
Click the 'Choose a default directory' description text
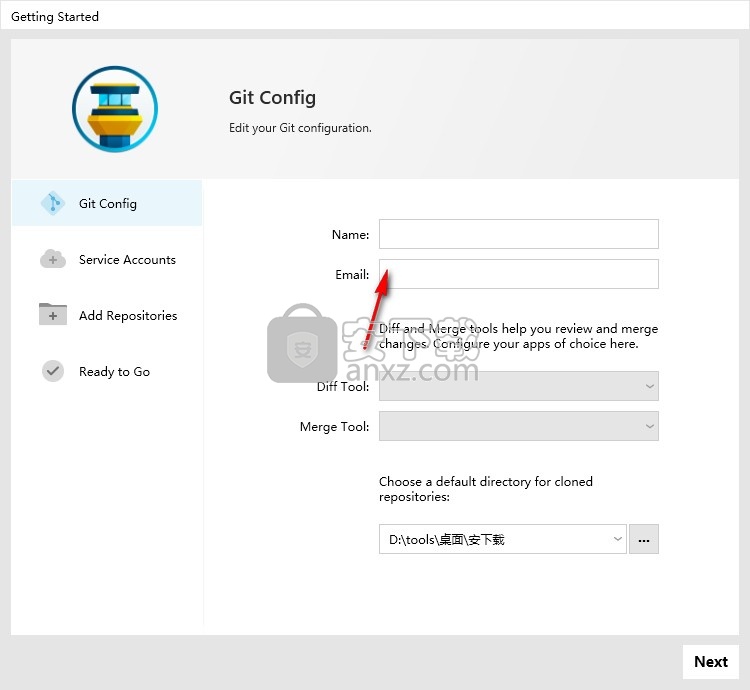(x=485, y=489)
